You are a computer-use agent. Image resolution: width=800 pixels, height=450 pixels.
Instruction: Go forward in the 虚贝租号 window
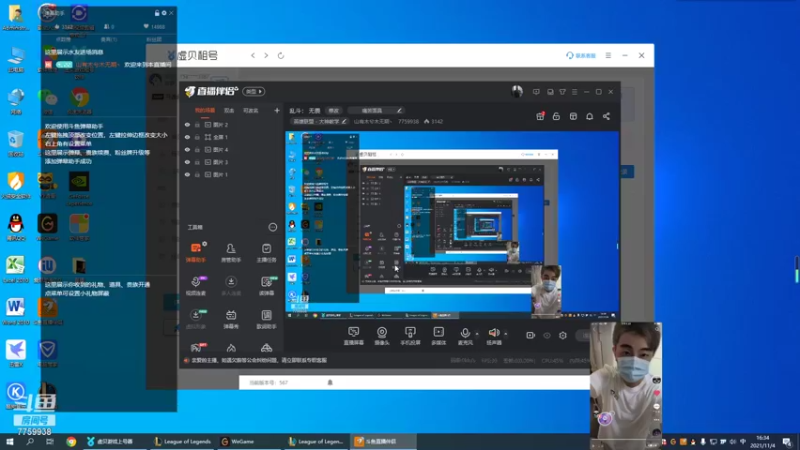(266, 55)
